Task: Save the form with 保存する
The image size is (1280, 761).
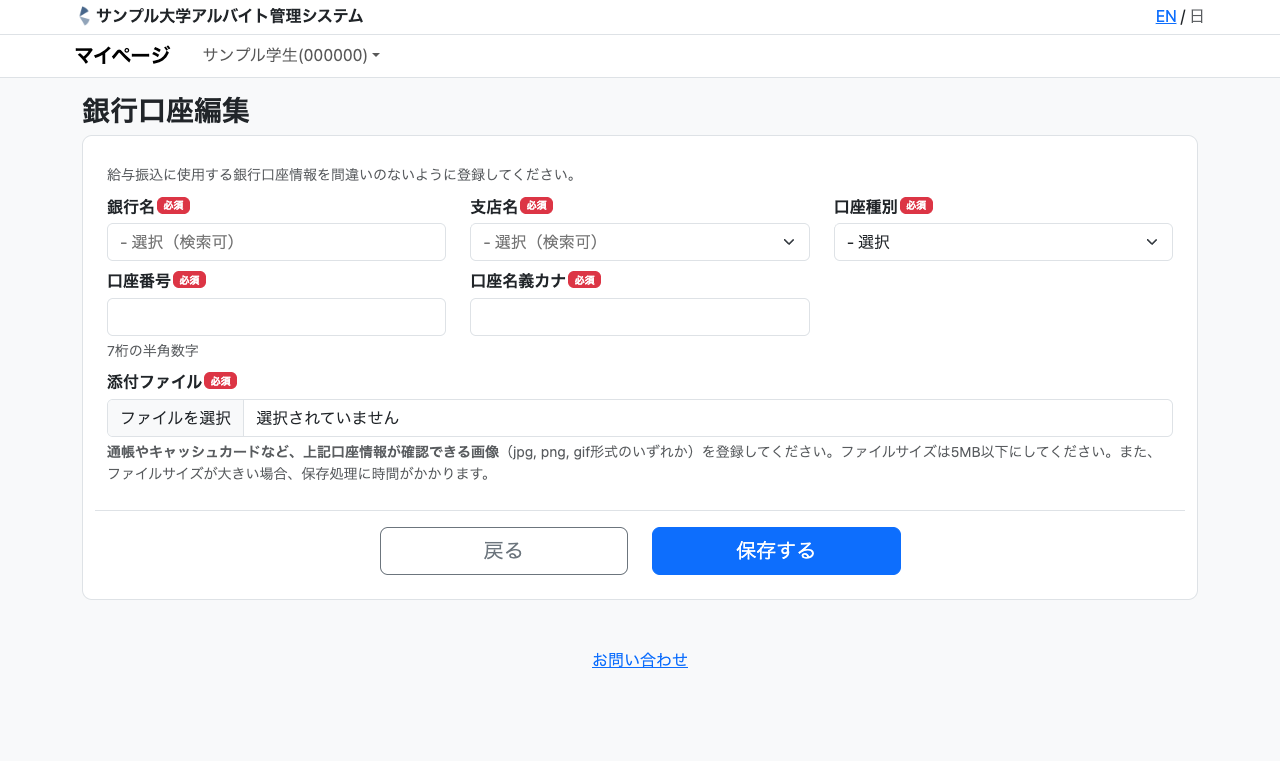Action: point(776,551)
